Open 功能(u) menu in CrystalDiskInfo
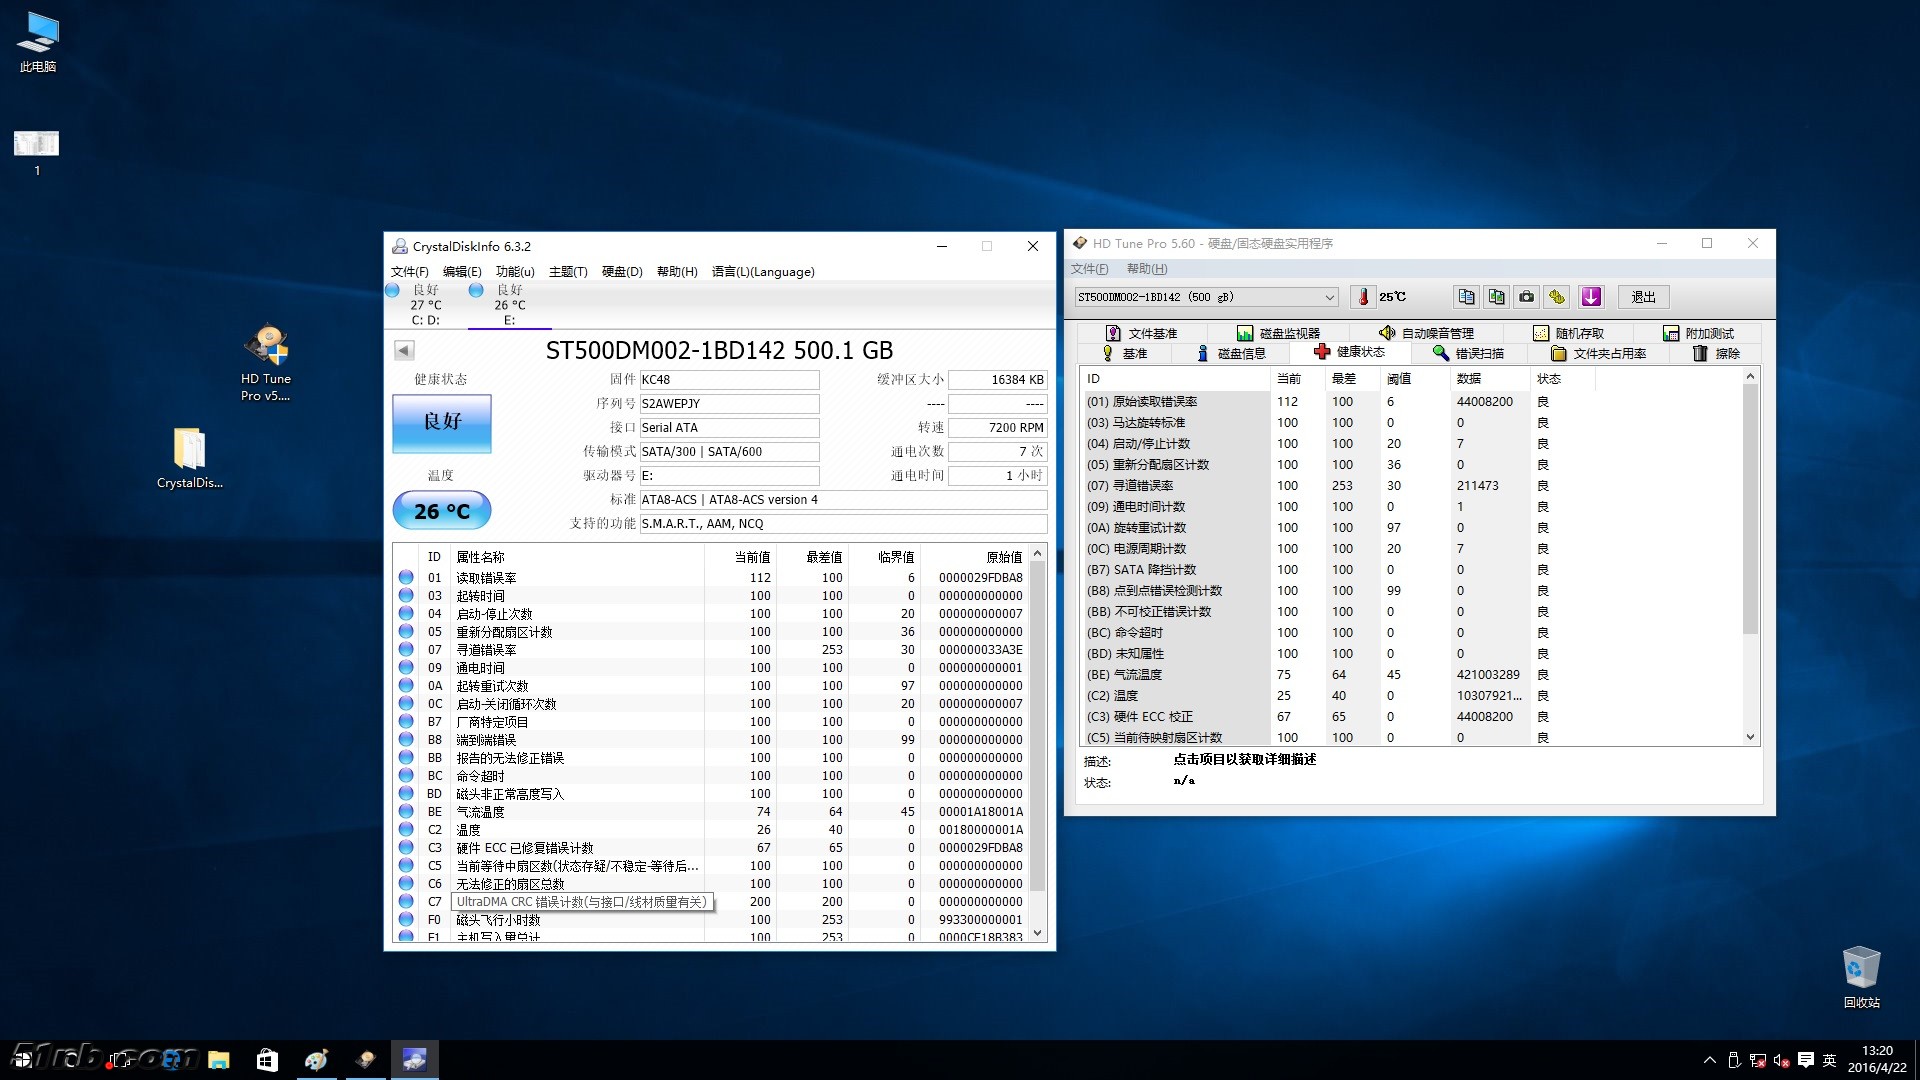 tap(515, 272)
